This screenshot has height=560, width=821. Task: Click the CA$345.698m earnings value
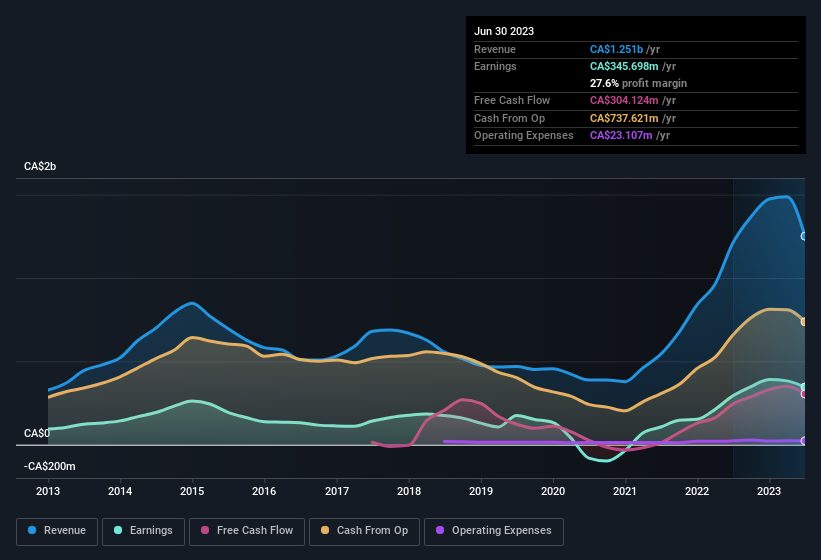[624, 66]
